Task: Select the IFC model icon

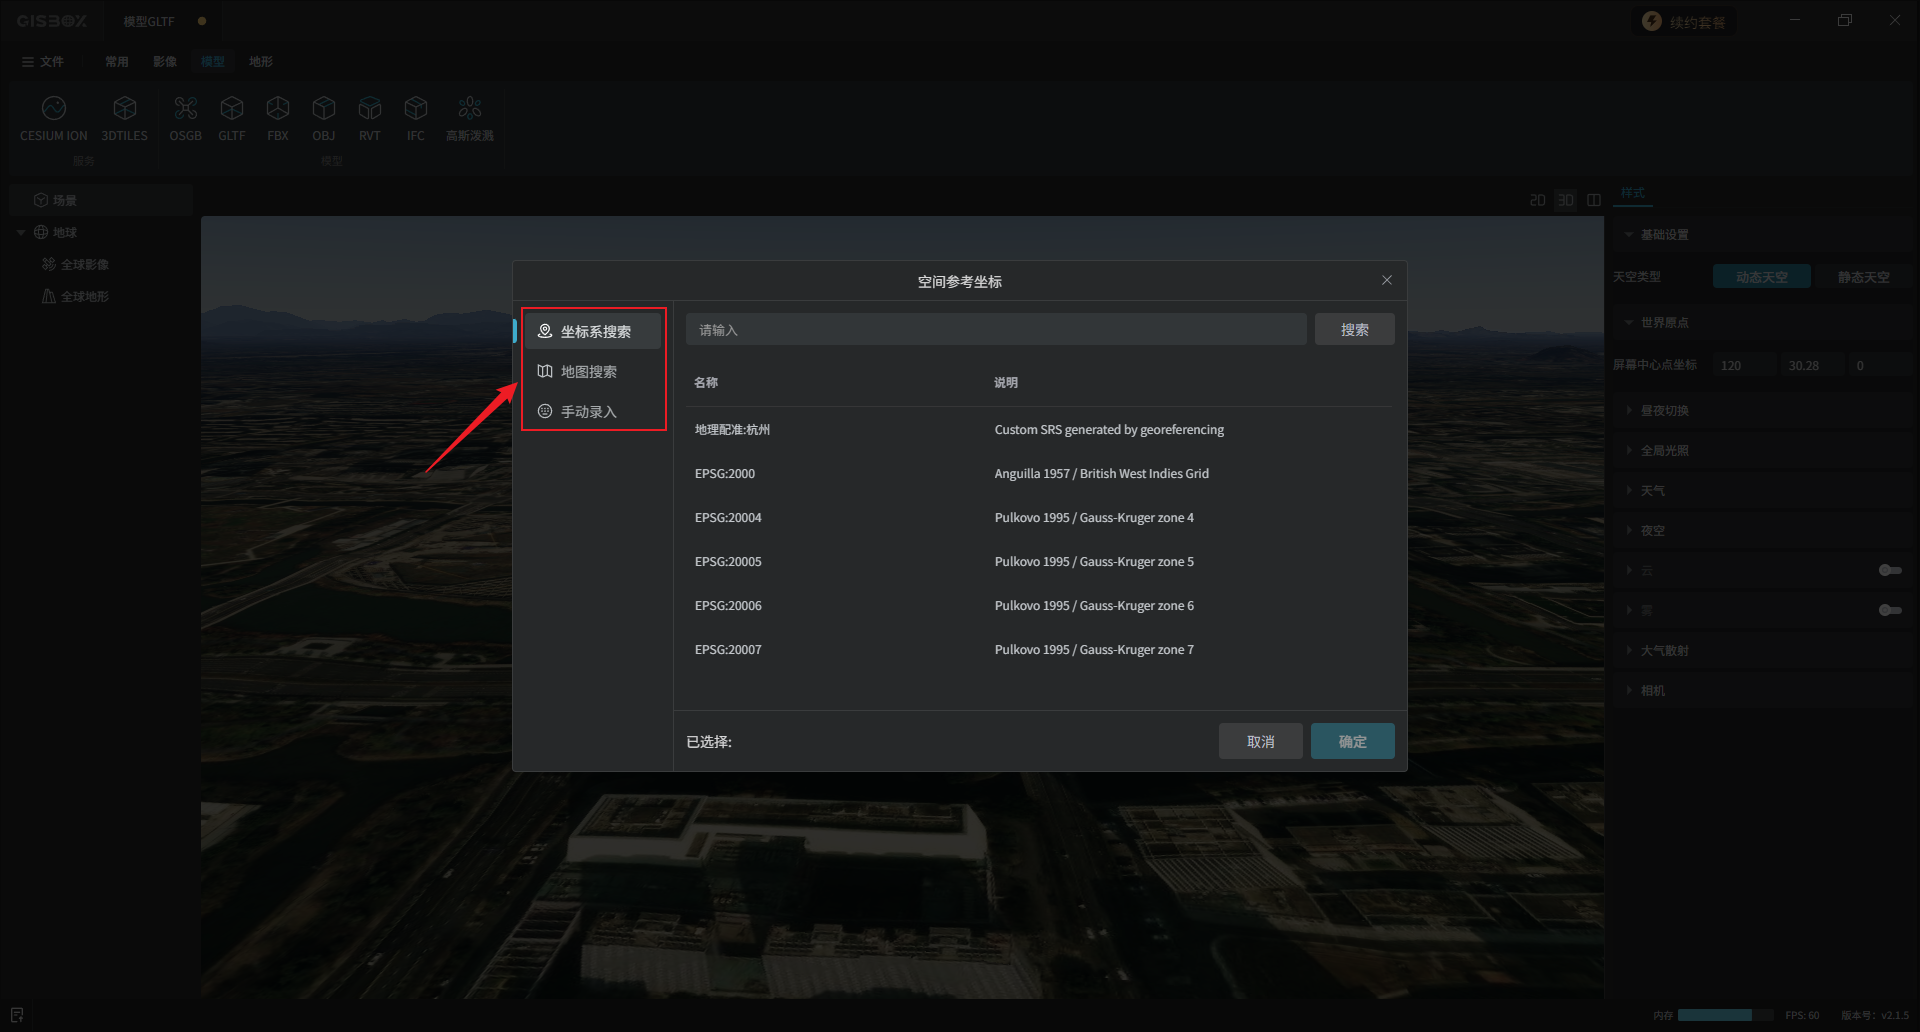Action: point(415,109)
